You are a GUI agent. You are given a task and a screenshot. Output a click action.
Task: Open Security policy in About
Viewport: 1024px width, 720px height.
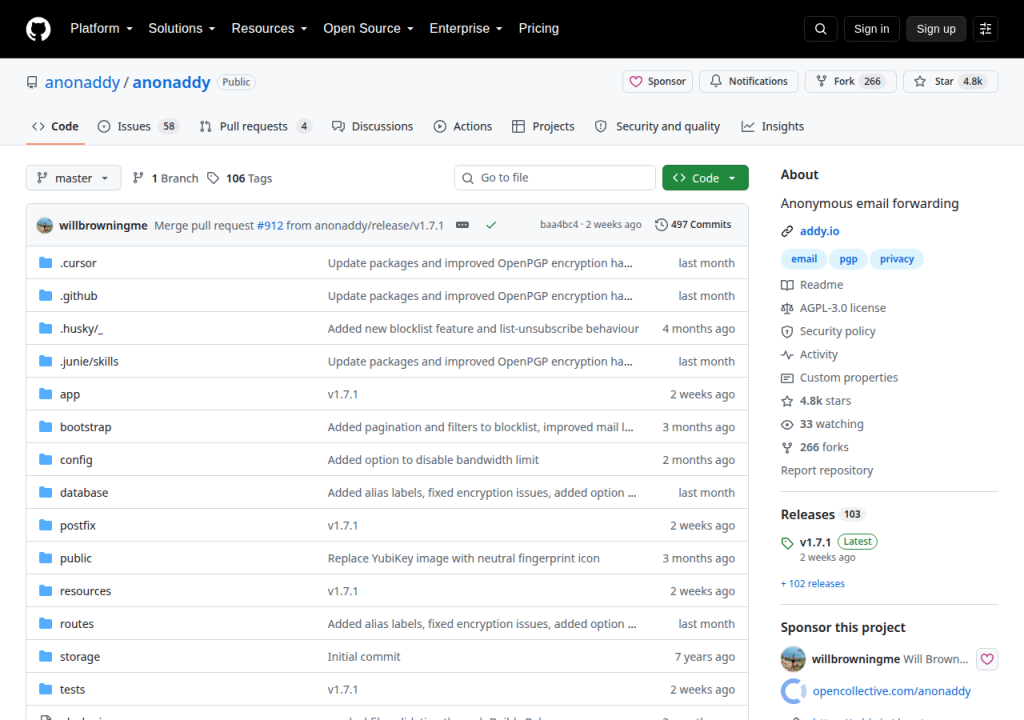click(828, 331)
